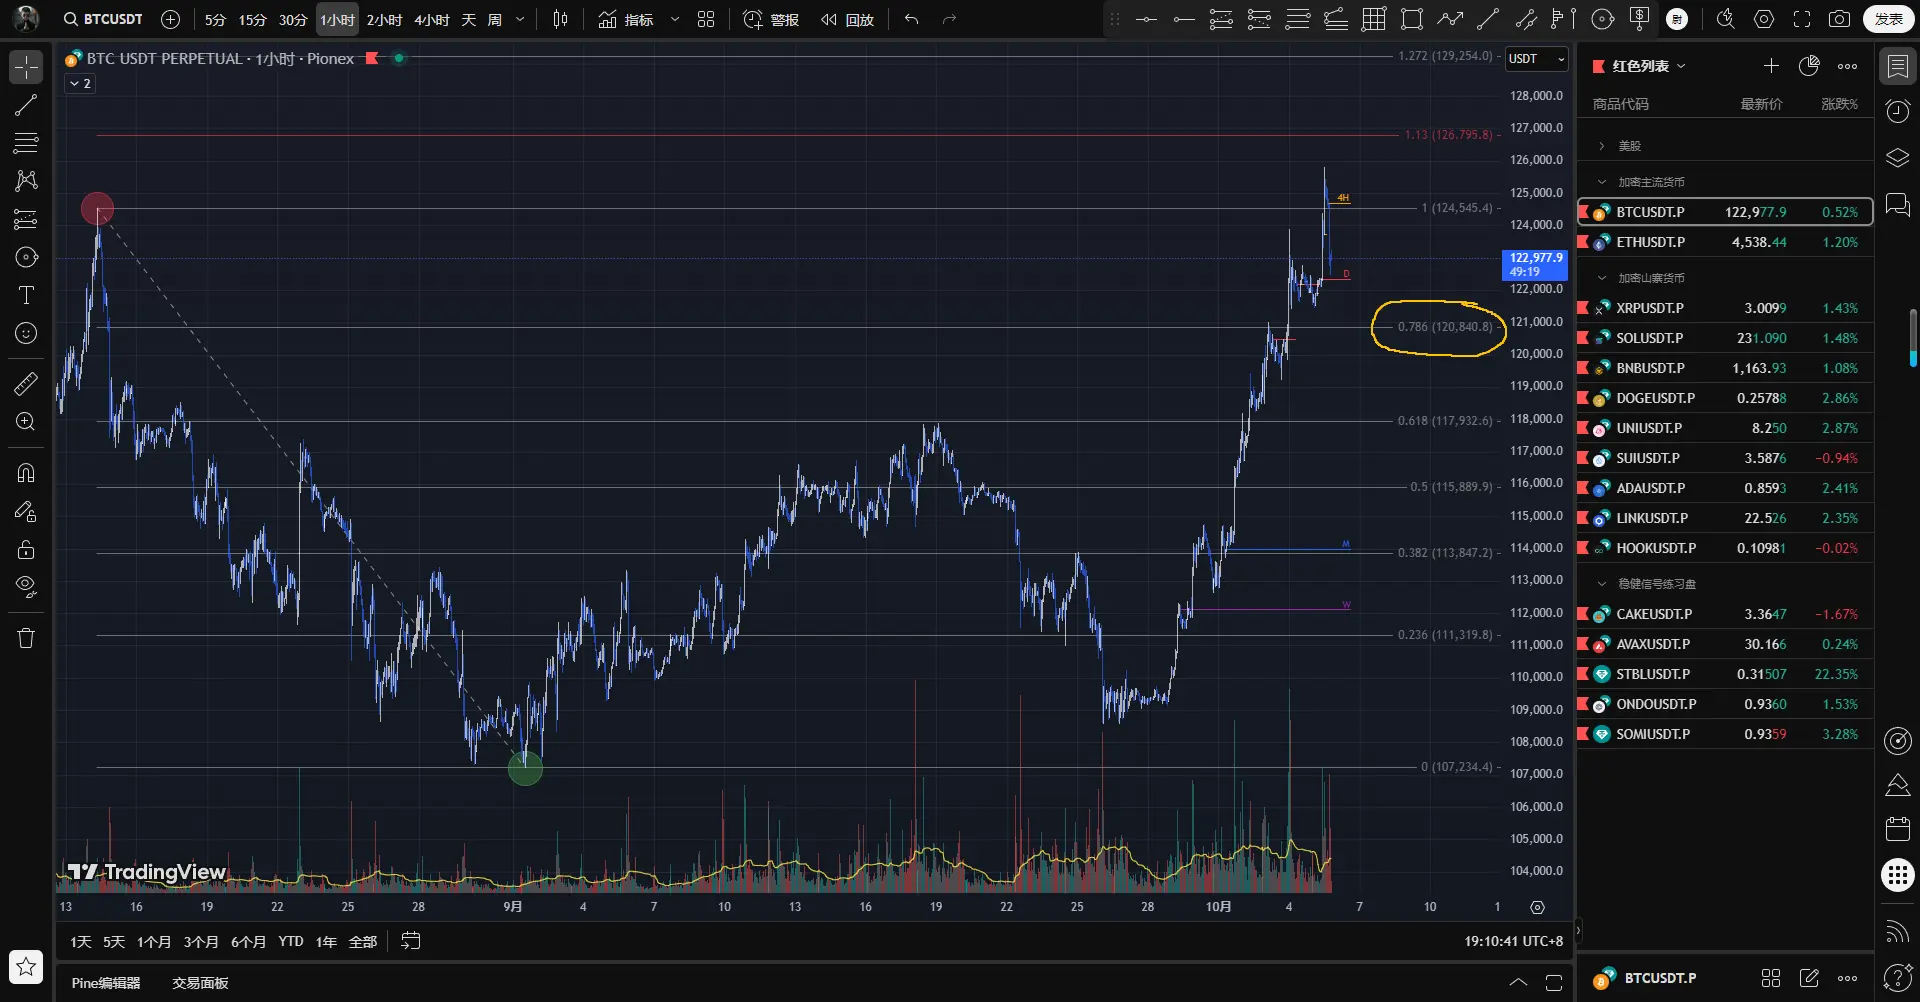1920x1002 pixels.
Task: Open quick search with the lightning icon
Action: coord(1725,19)
